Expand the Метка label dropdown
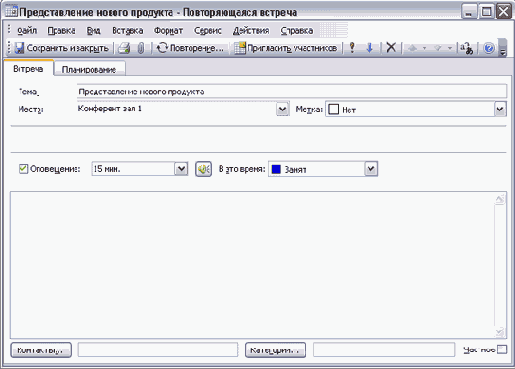The width and height of the screenshot is (515, 369). click(500, 109)
